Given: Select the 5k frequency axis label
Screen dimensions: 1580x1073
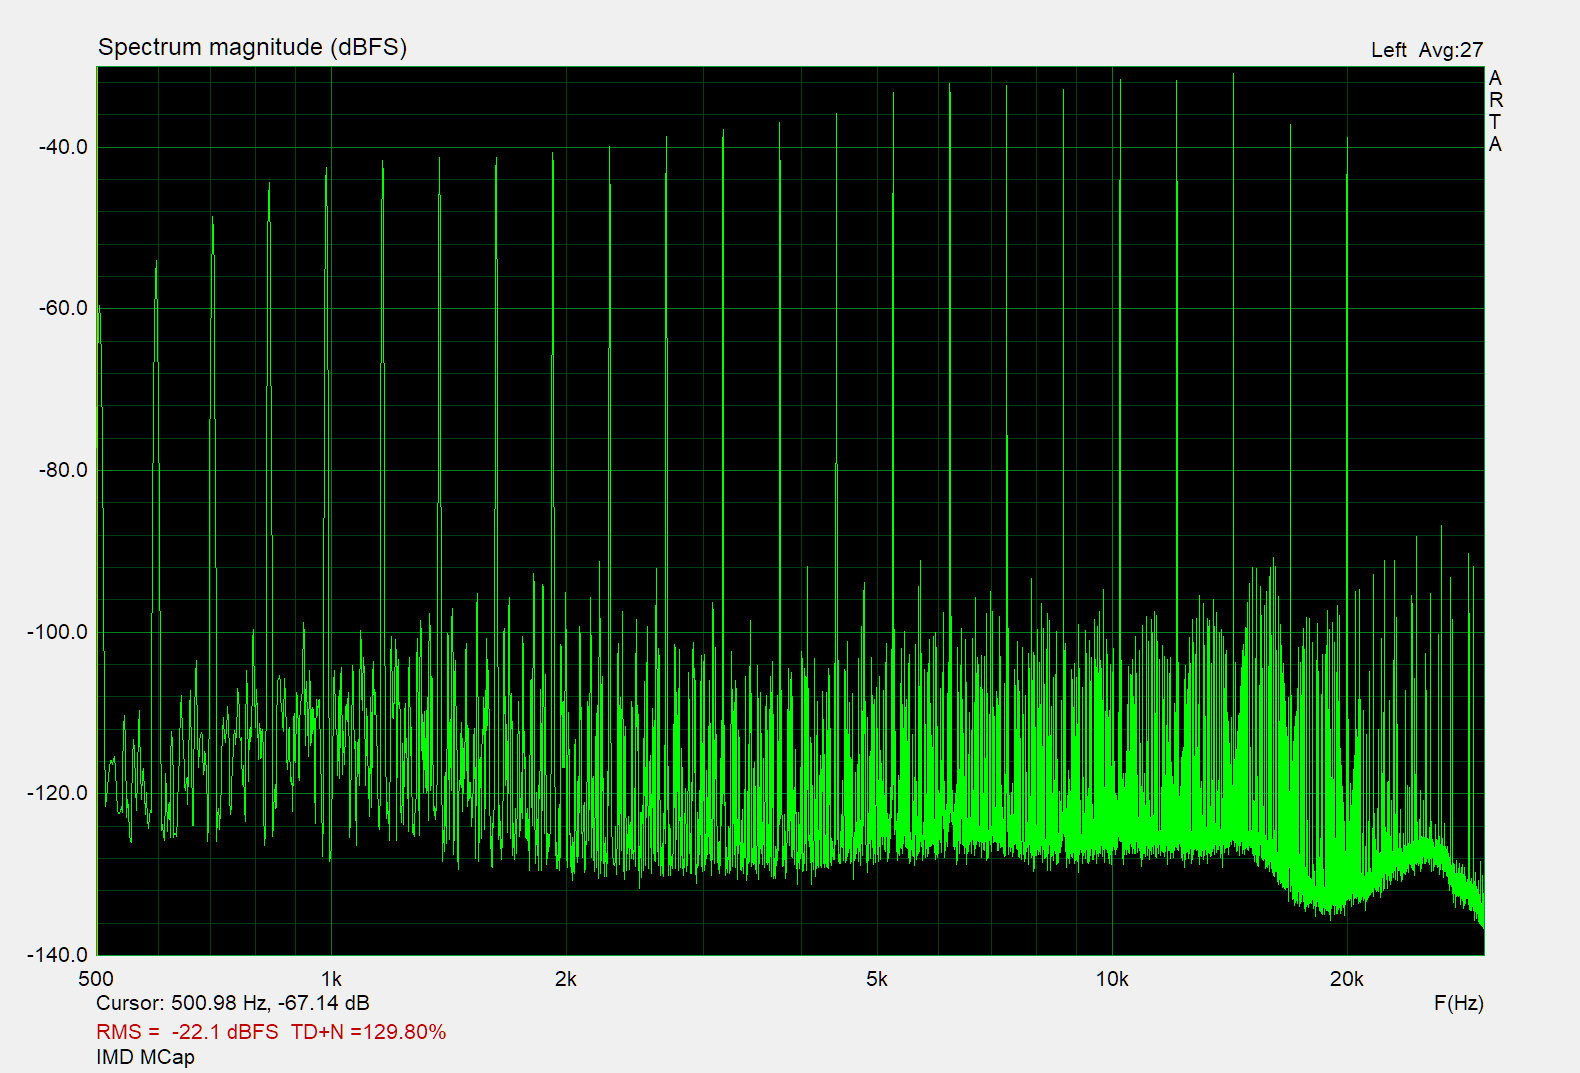Looking at the screenshot, I should click(x=877, y=979).
